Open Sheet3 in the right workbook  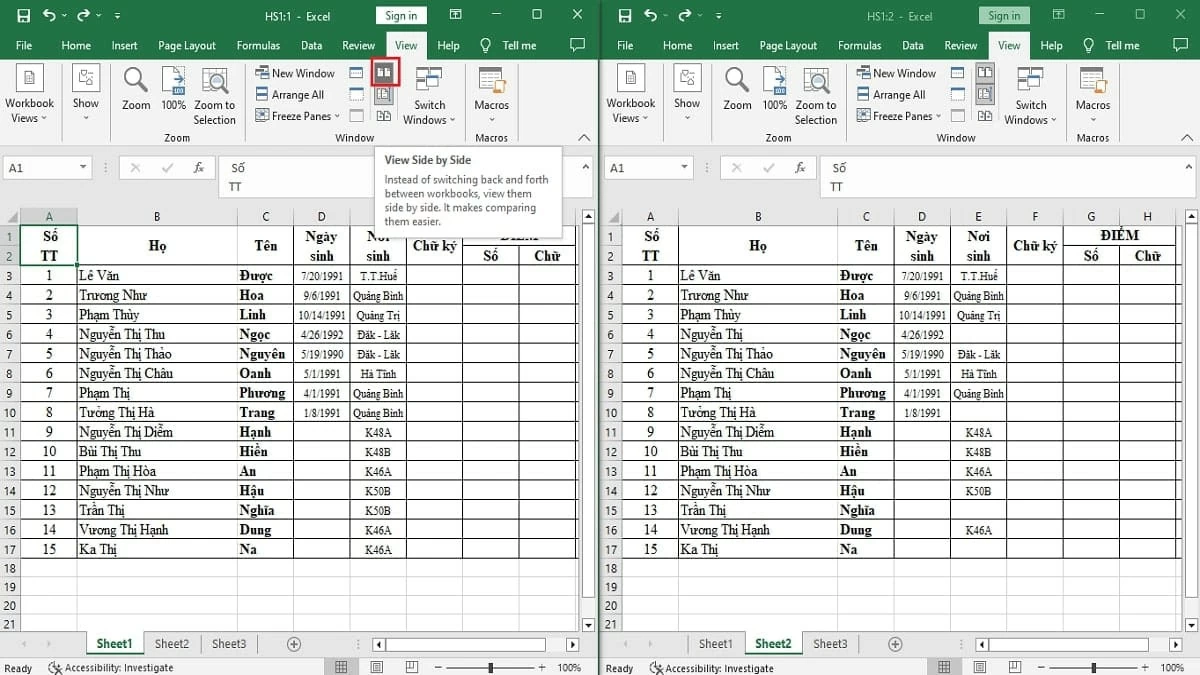pyautogui.click(x=830, y=643)
